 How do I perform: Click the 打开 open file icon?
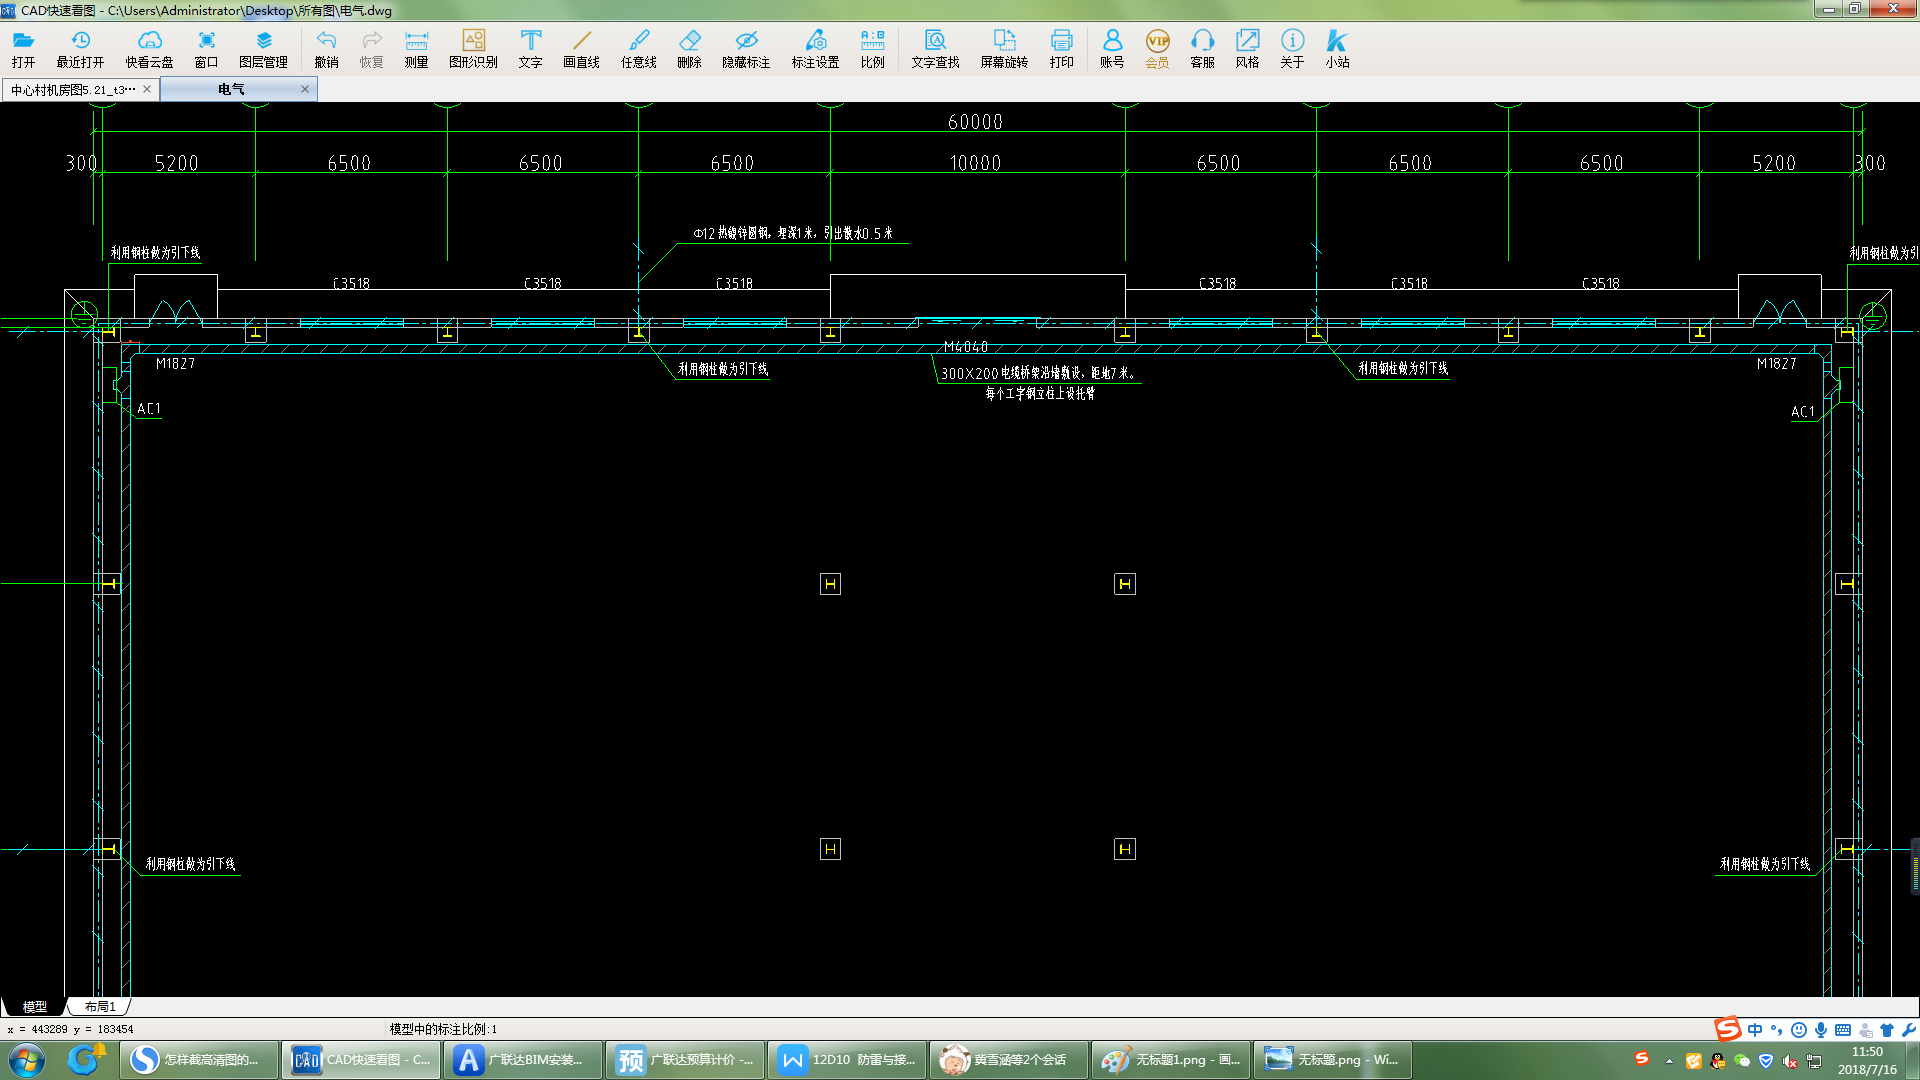(23, 48)
